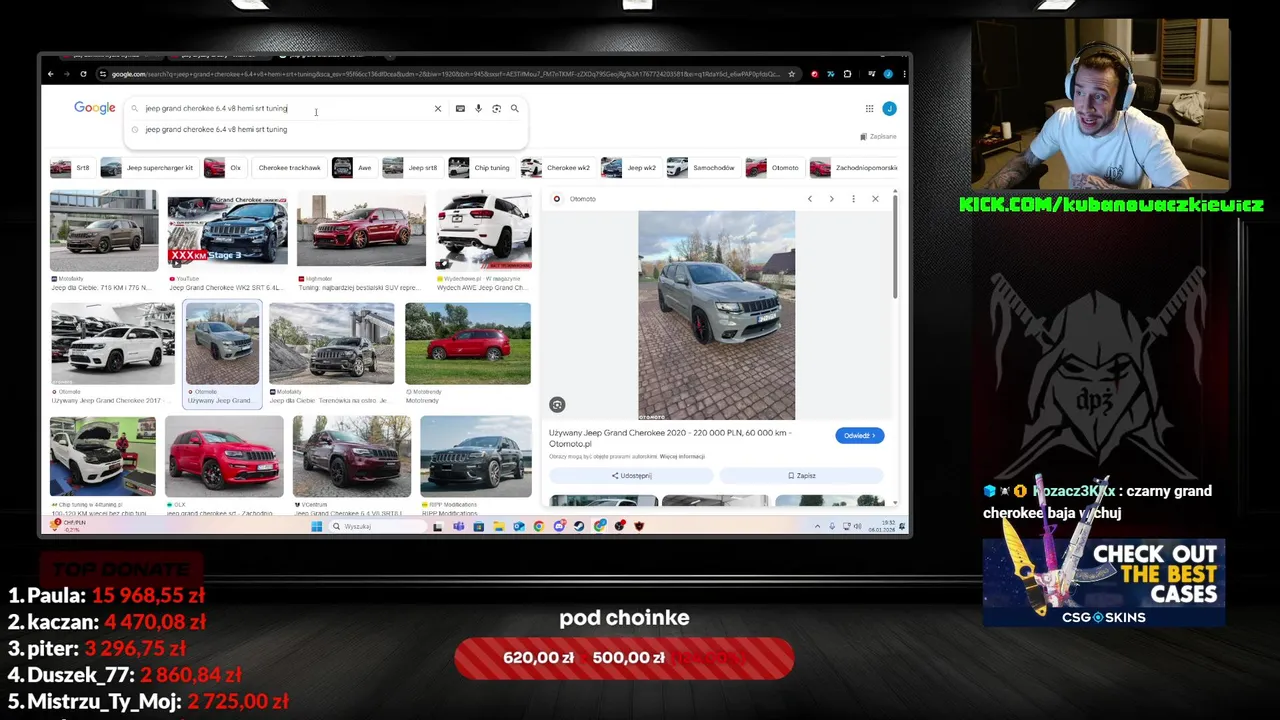Click the Zapisz save button
This screenshot has width=1280, height=720.
(802, 476)
